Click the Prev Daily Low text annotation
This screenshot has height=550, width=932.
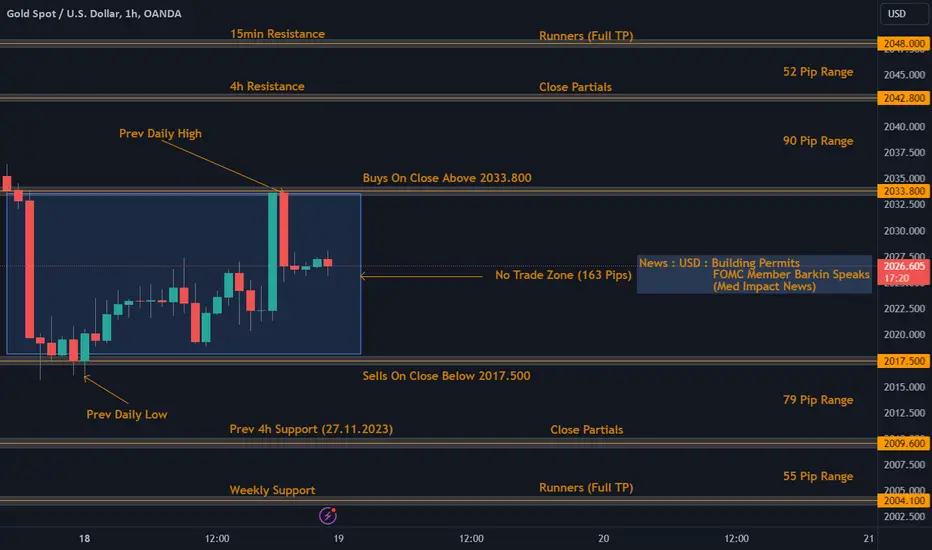tap(127, 414)
